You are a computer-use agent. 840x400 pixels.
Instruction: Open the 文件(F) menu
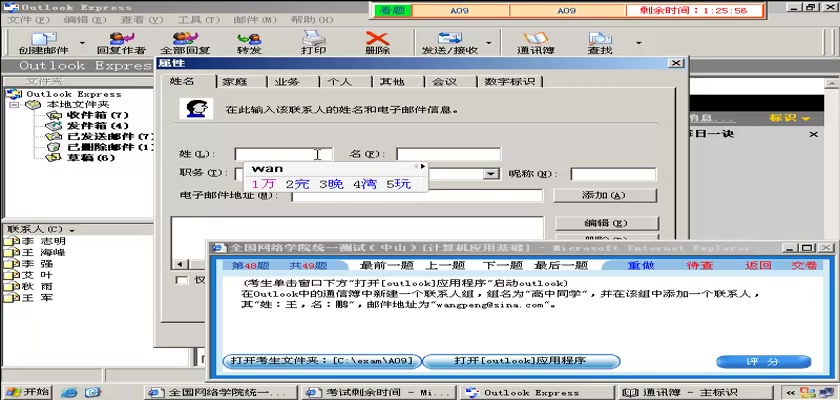click(x=27, y=20)
